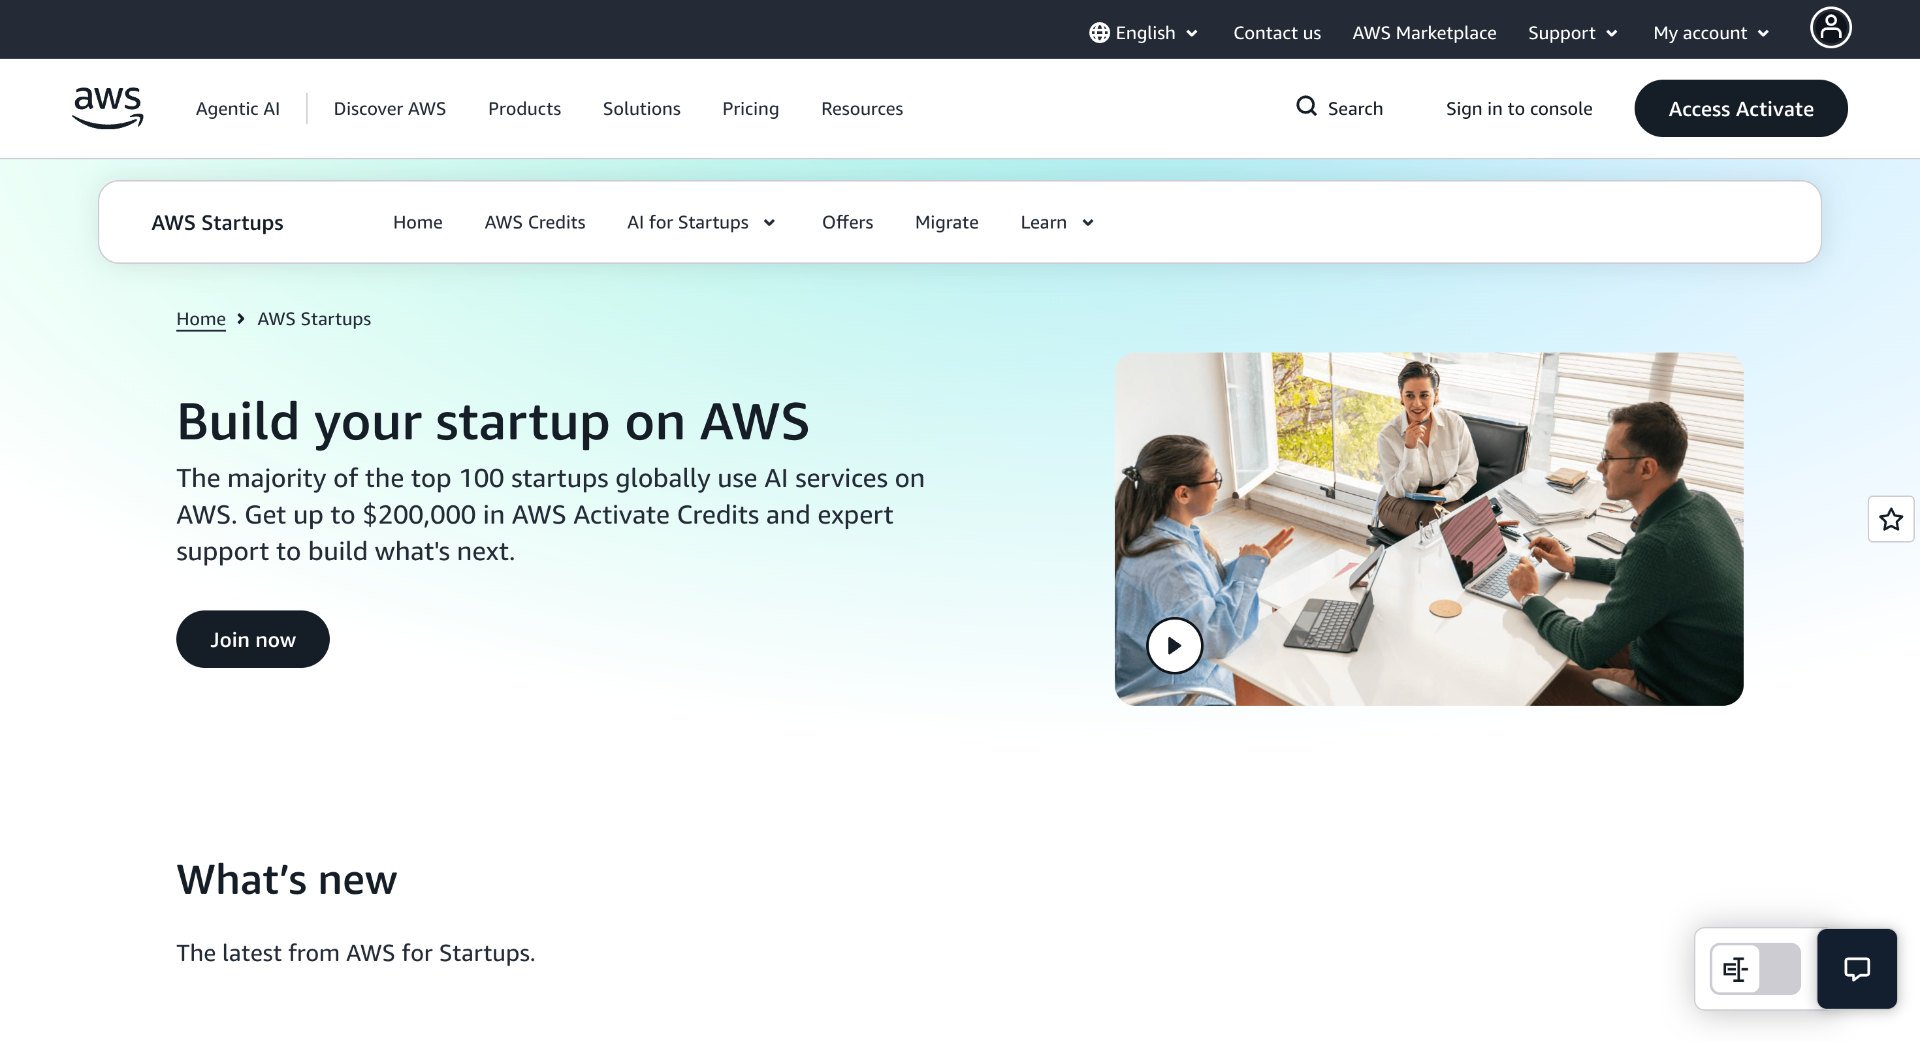1920x1042 pixels.
Task: Open the Pricing menu item
Action: click(x=750, y=108)
